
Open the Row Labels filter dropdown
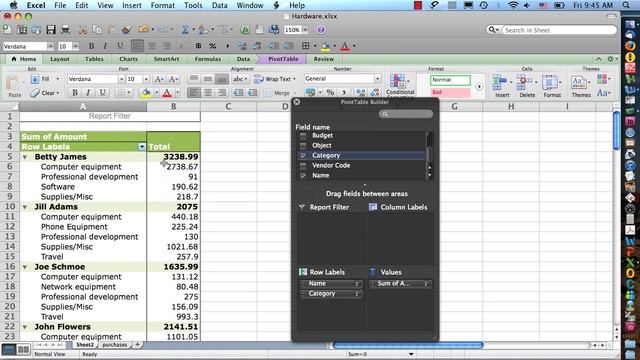(142, 147)
